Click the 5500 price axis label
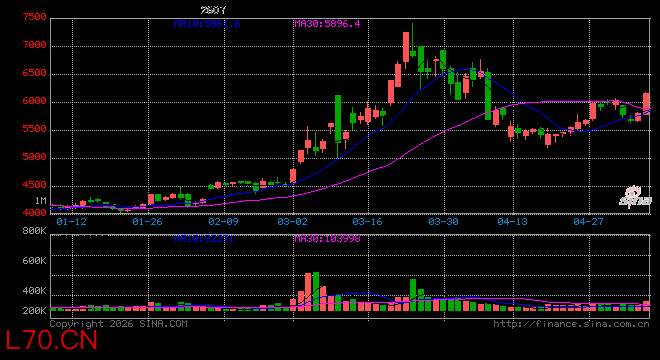Image resolution: width=660 pixels, height=360 pixels. (x=35, y=129)
